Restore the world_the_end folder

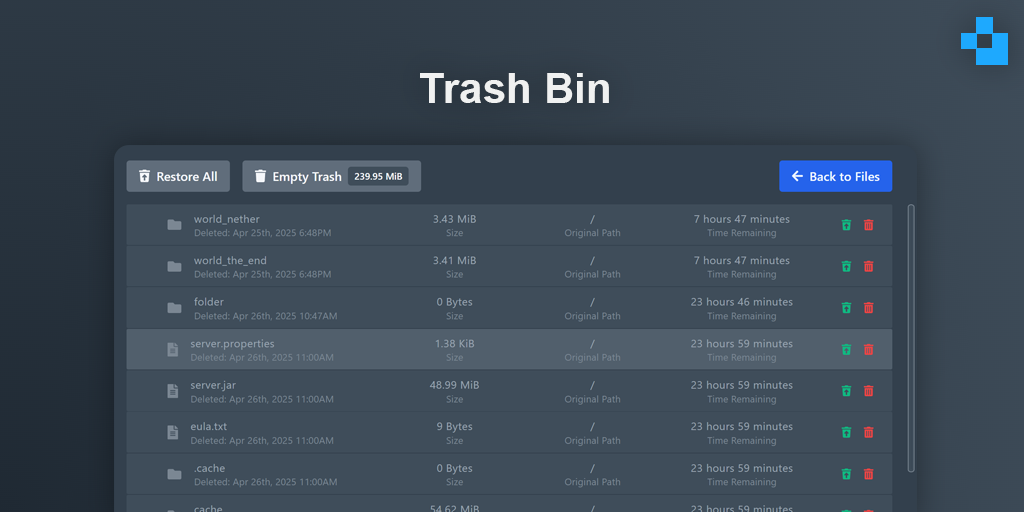(846, 266)
